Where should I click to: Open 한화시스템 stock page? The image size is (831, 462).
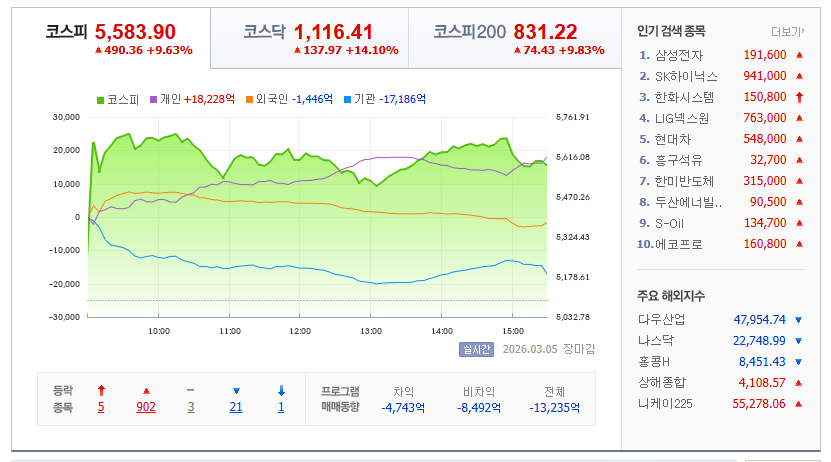684,97
